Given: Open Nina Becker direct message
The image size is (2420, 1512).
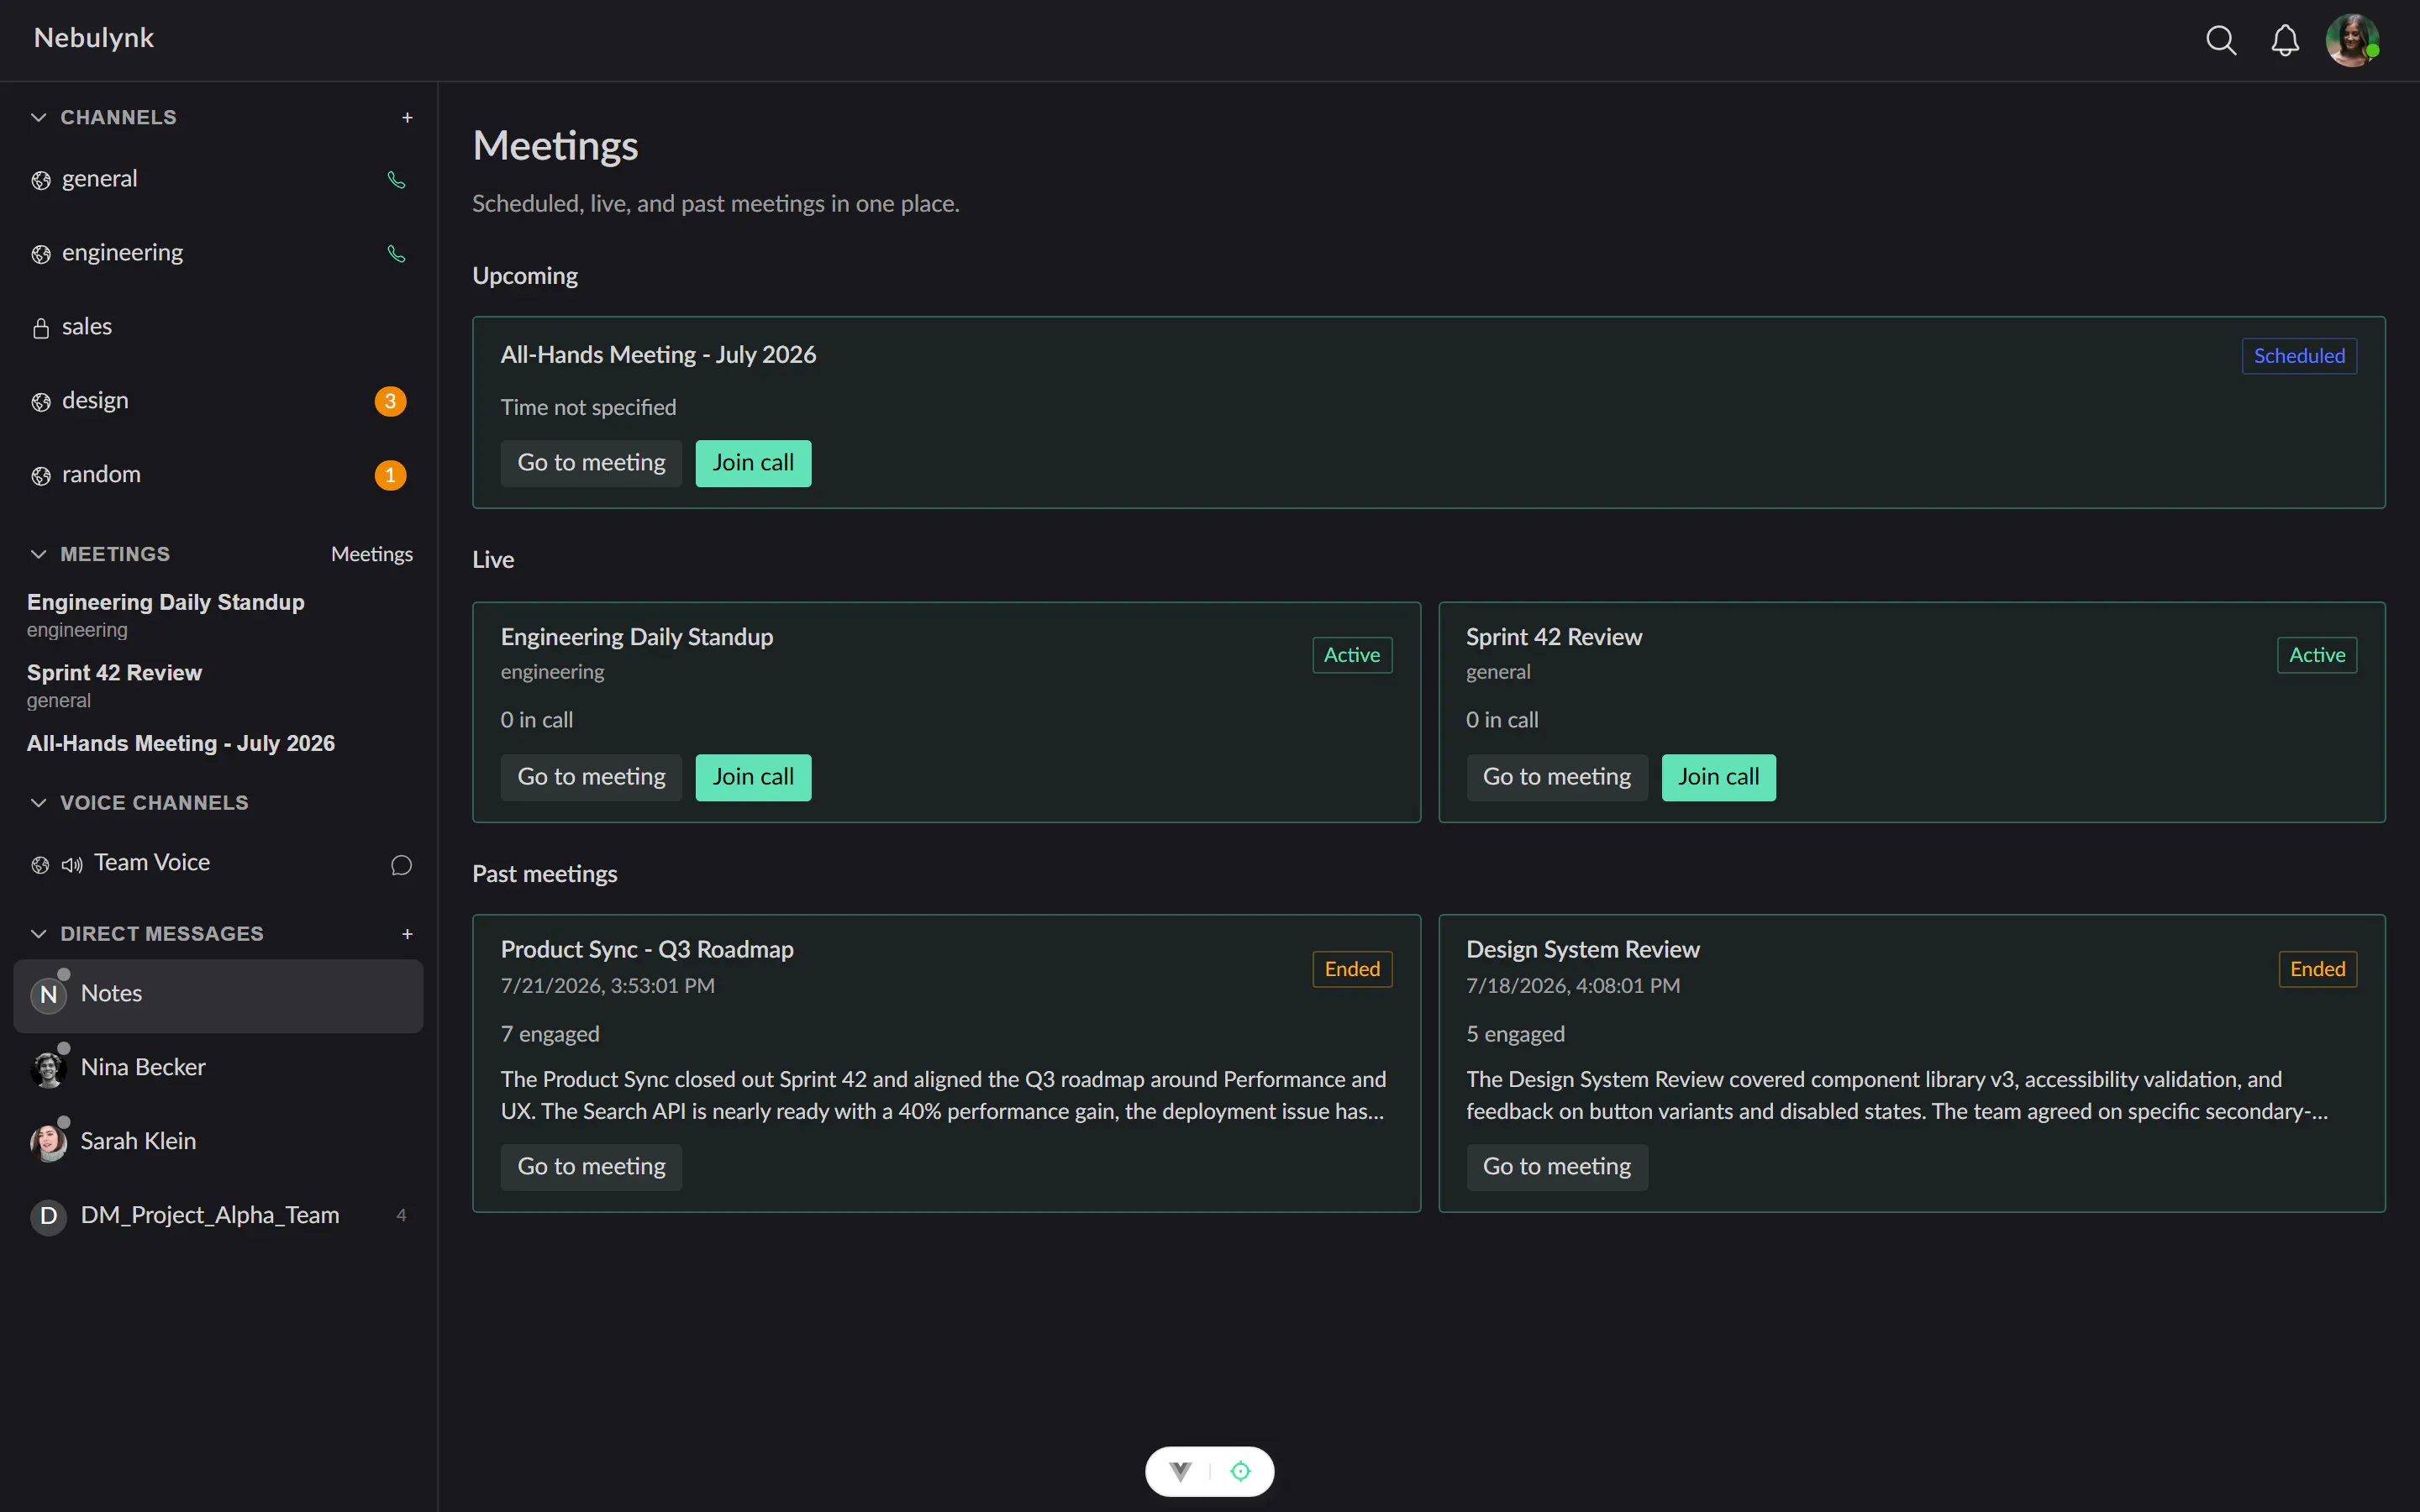Looking at the screenshot, I should (x=218, y=1069).
